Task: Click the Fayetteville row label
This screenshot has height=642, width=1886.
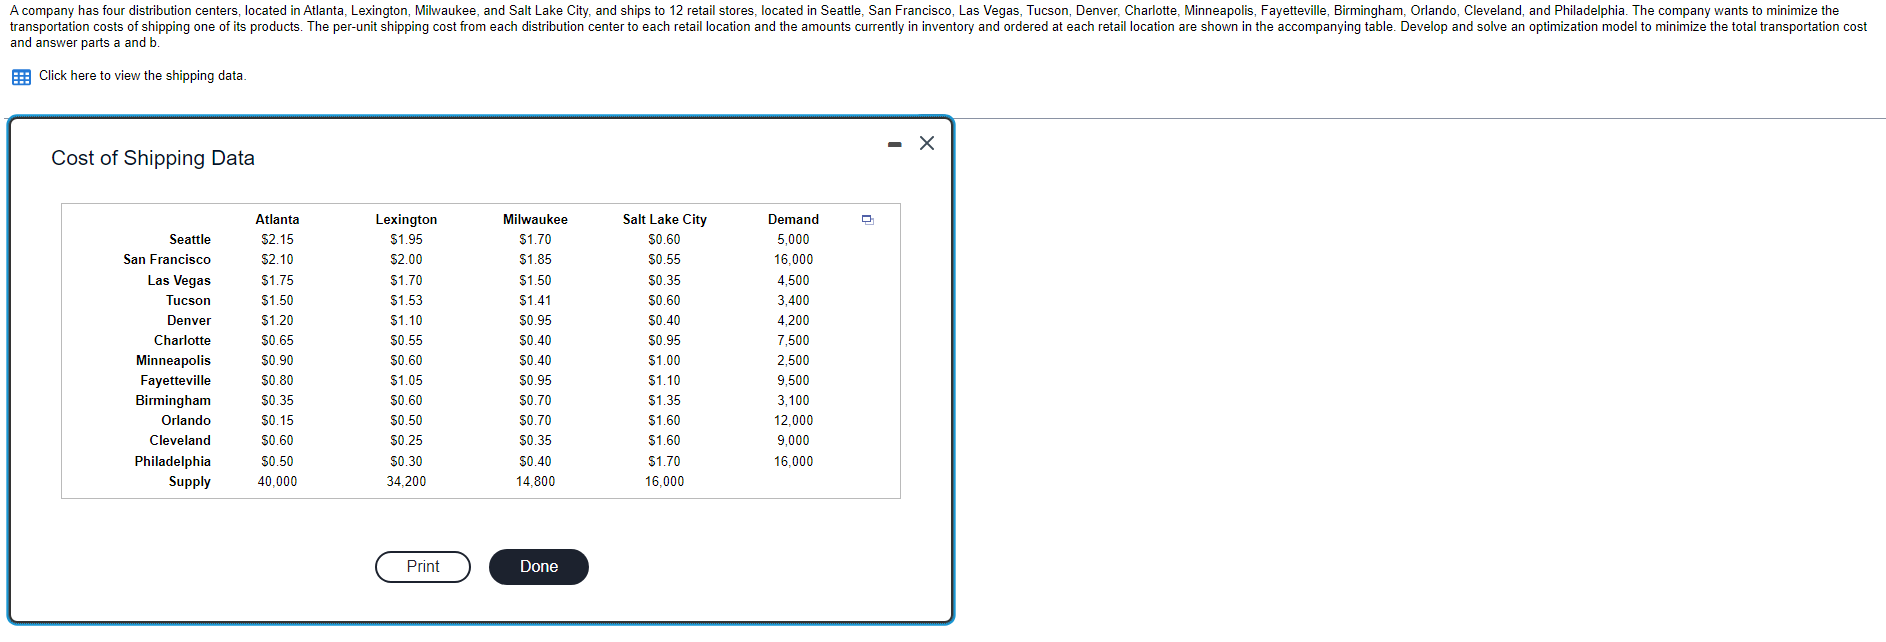Action: click(x=175, y=381)
